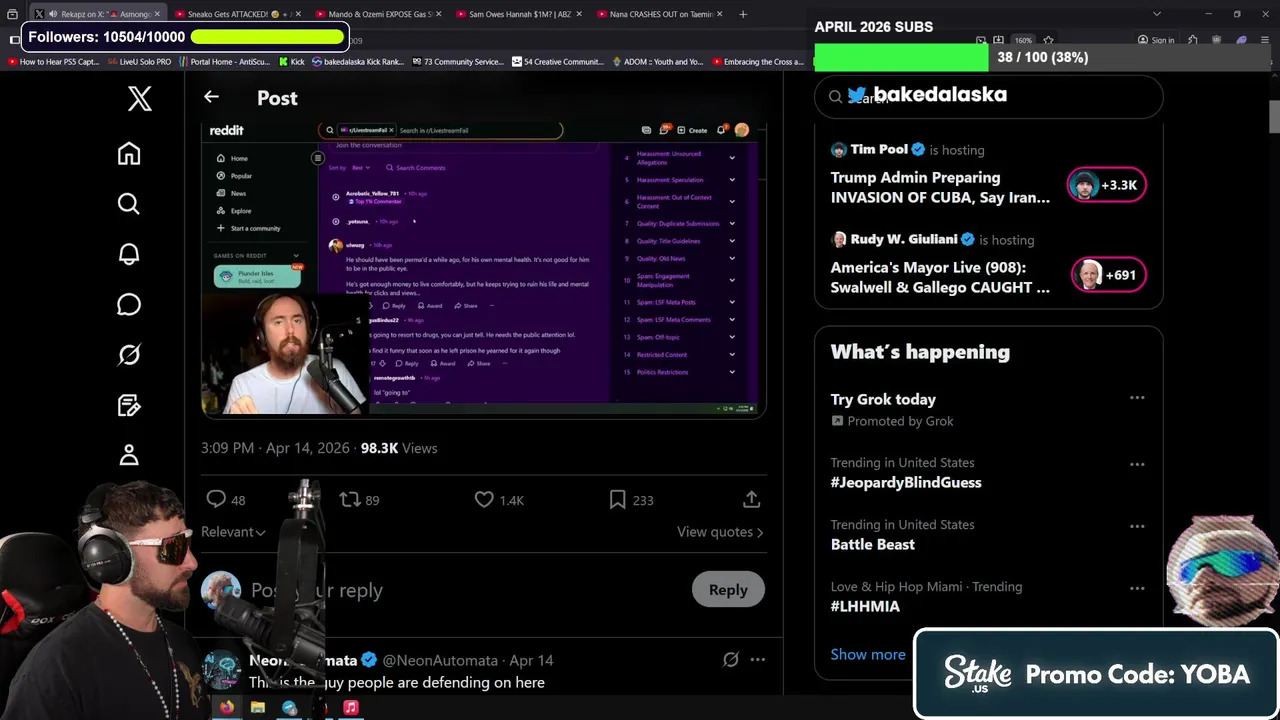Open LiveU Solo PRO bookmark

click(139, 62)
